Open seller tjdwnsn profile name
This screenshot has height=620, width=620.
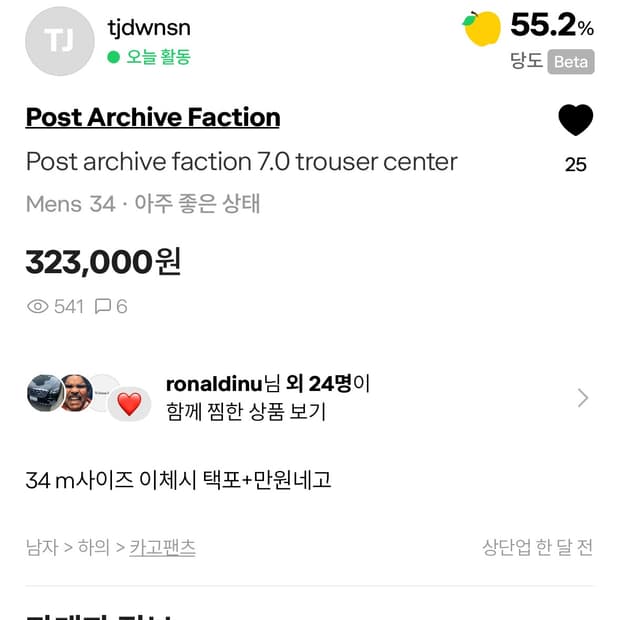tap(148, 28)
